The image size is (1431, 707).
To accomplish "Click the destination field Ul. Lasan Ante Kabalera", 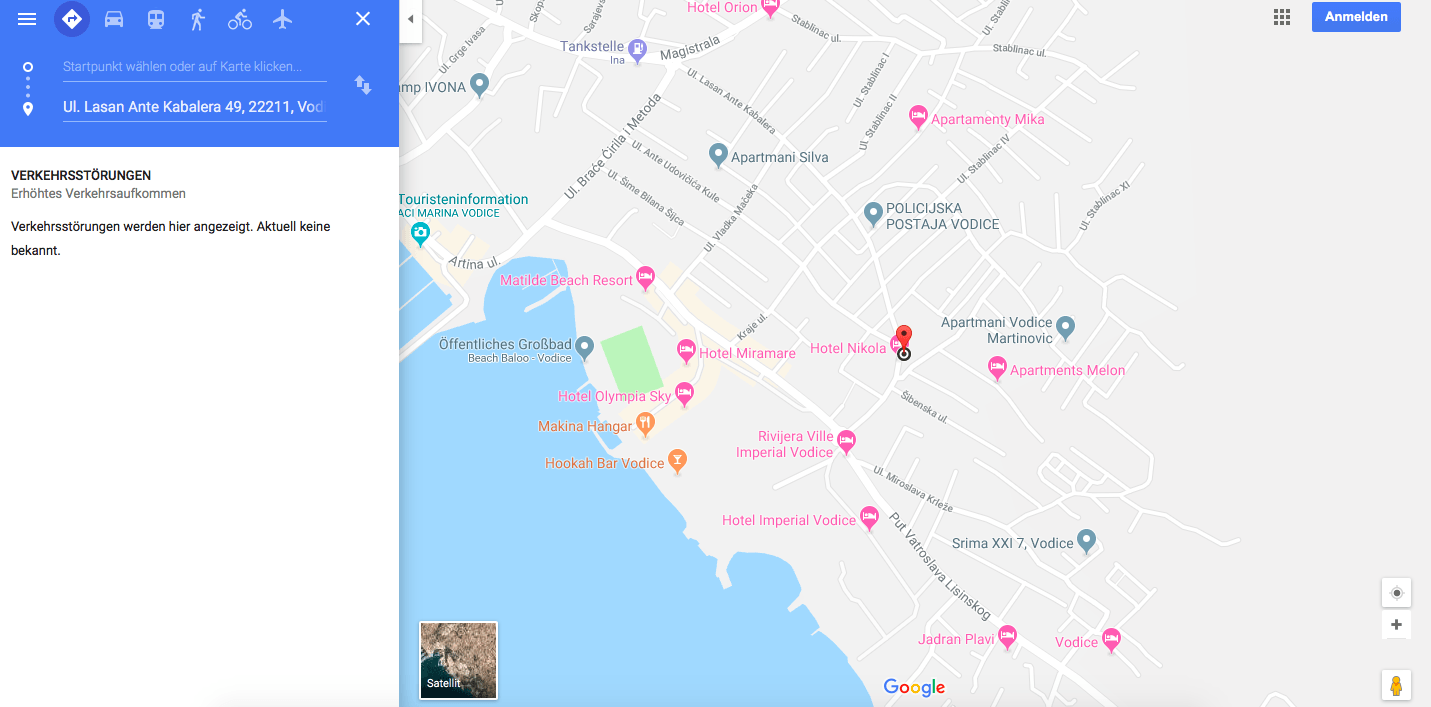I will point(194,107).
